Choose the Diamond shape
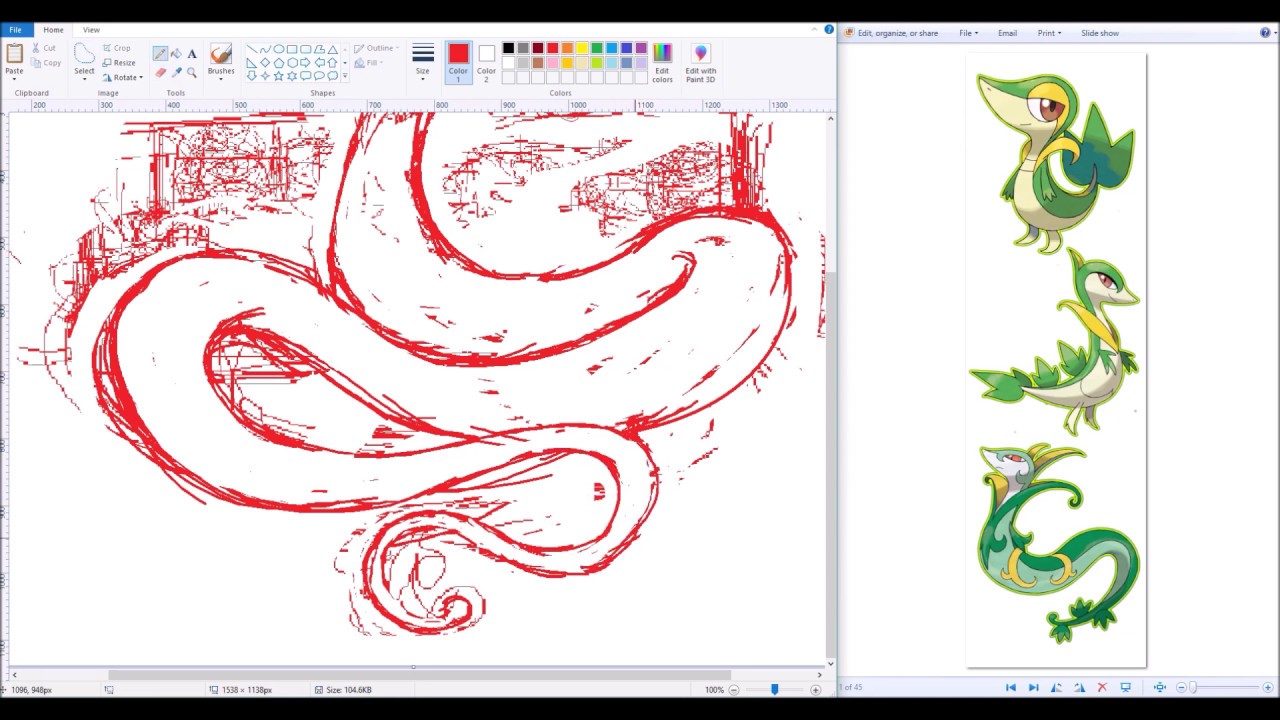 click(x=264, y=62)
